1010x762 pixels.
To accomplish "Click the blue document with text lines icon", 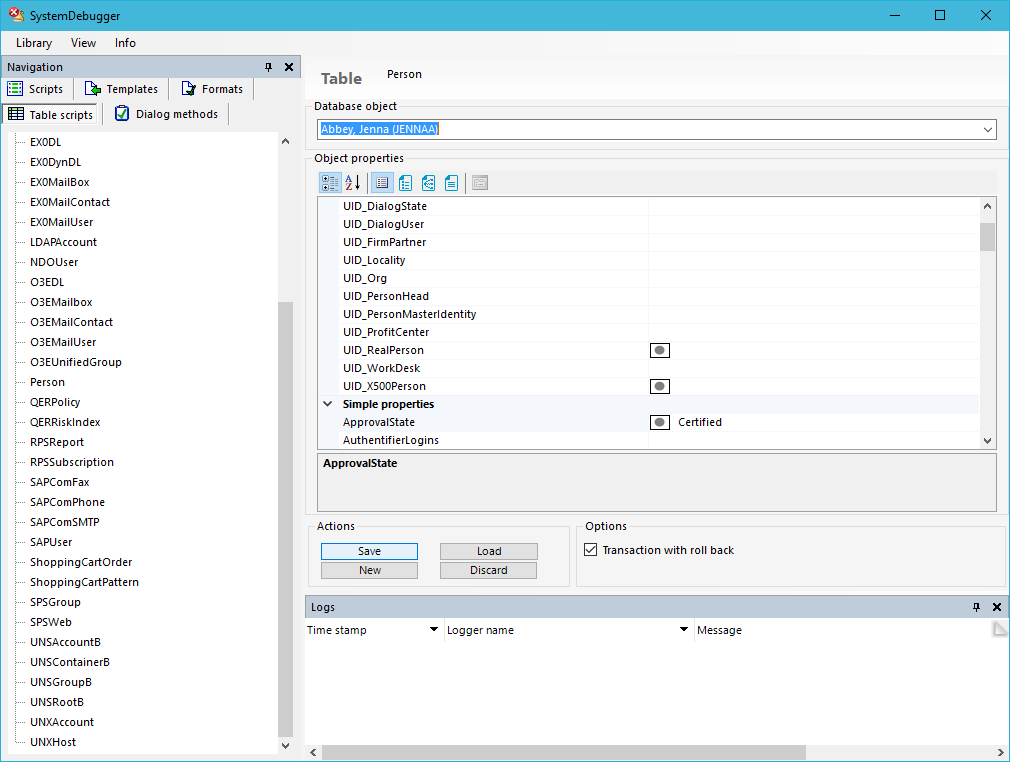I will (x=452, y=183).
